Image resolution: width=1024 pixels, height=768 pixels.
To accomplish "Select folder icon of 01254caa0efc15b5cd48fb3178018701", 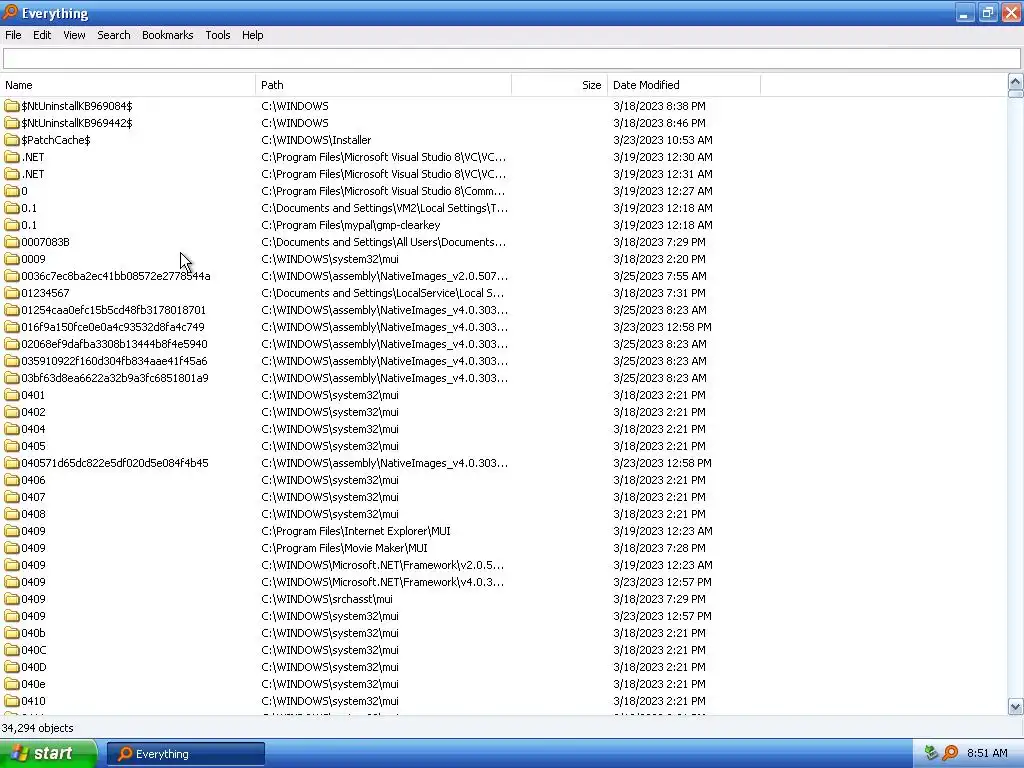I will [x=12, y=310].
